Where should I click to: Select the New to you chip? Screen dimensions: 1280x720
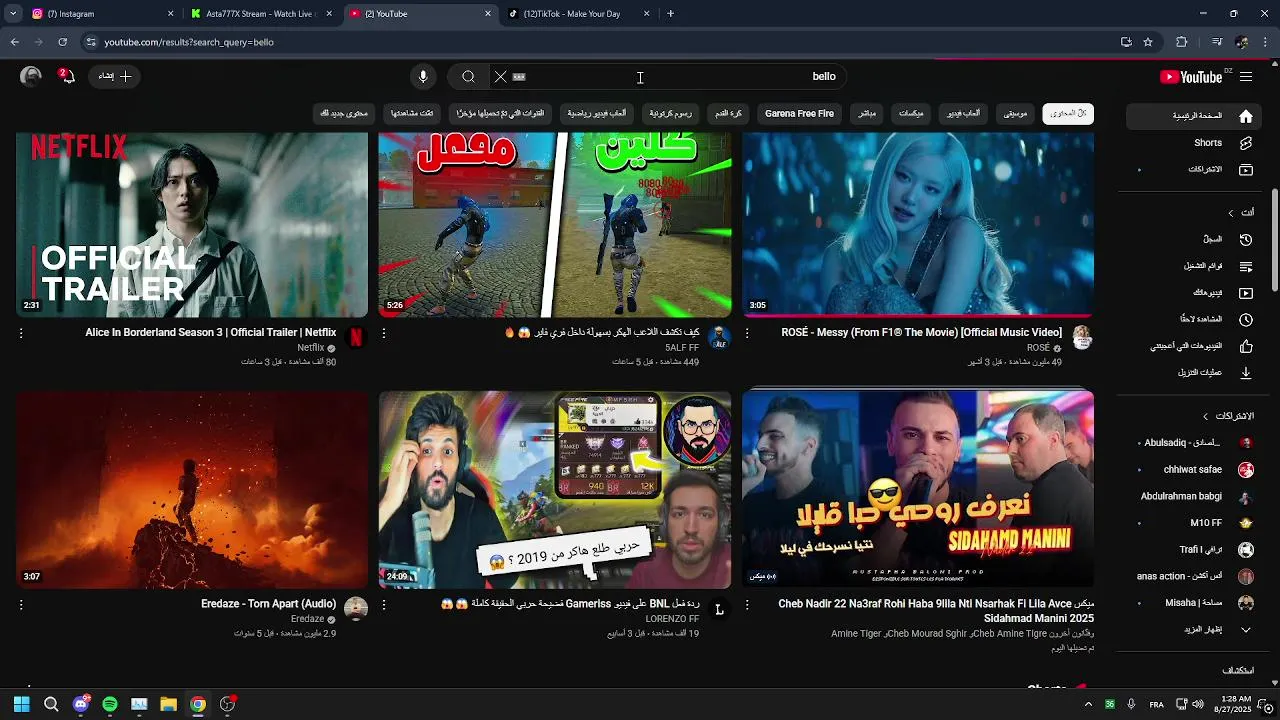pyautogui.click(x=344, y=114)
